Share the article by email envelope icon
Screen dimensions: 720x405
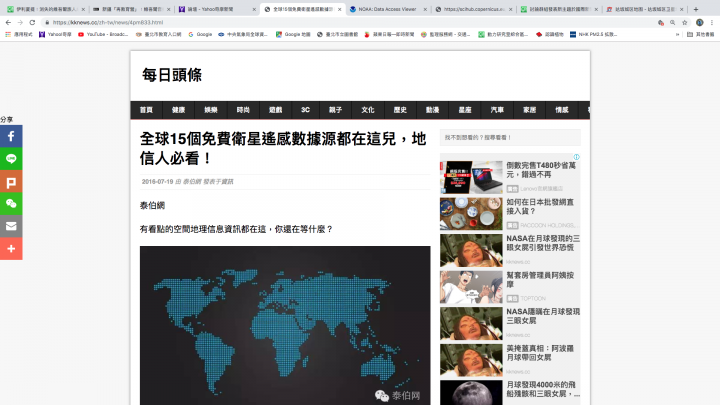(x=11, y=226)
